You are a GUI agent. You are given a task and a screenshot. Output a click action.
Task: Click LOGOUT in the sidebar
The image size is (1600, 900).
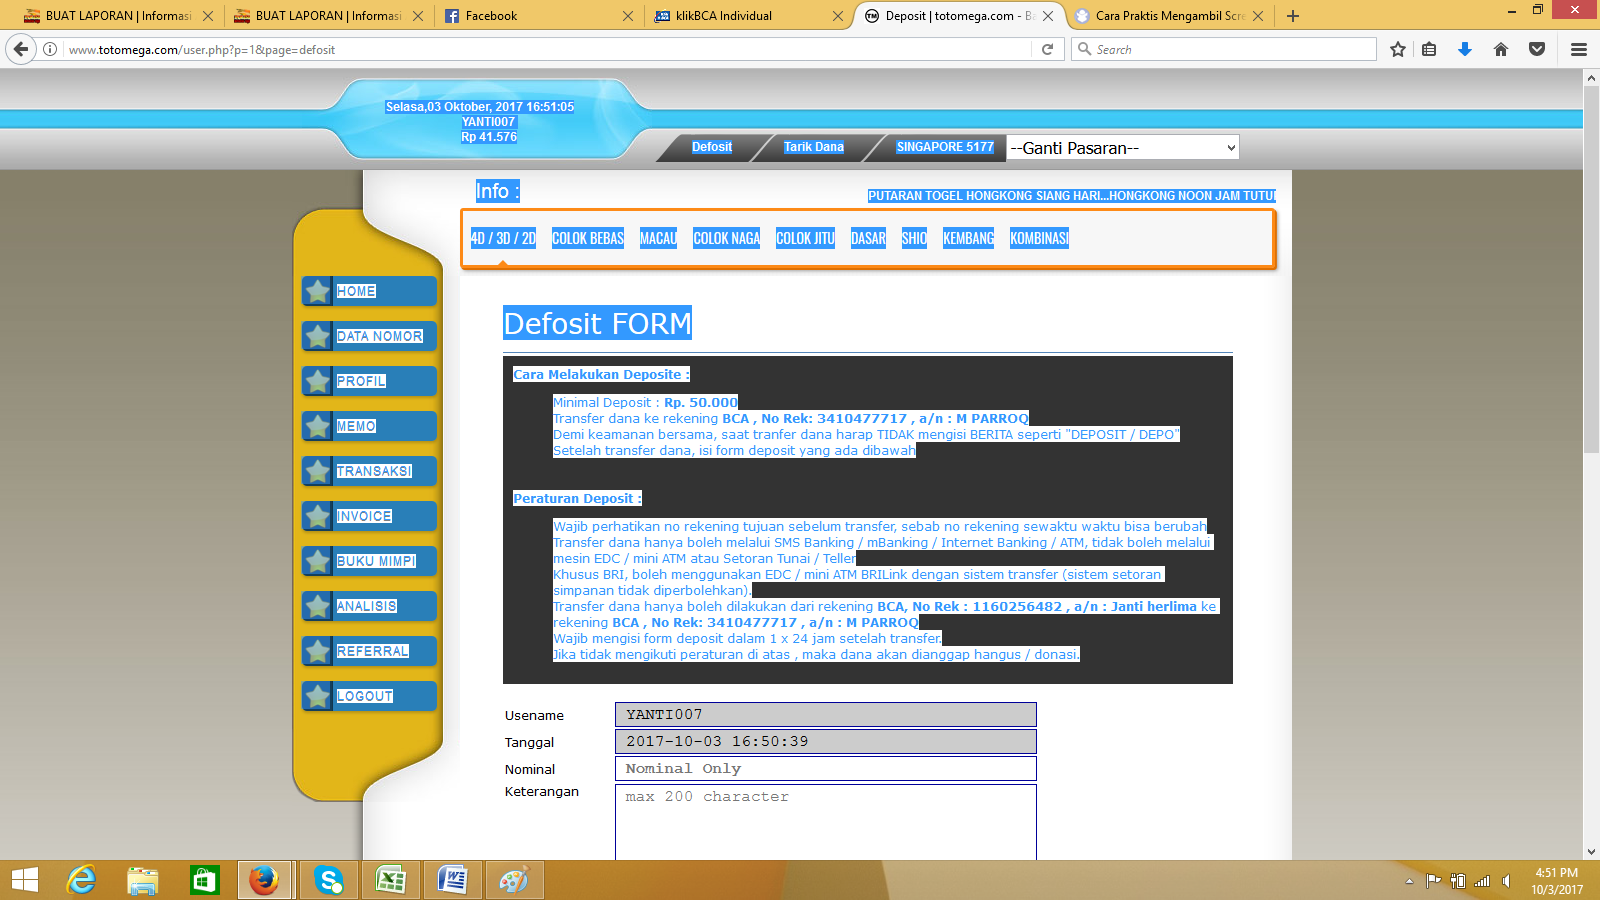(365, 696)
